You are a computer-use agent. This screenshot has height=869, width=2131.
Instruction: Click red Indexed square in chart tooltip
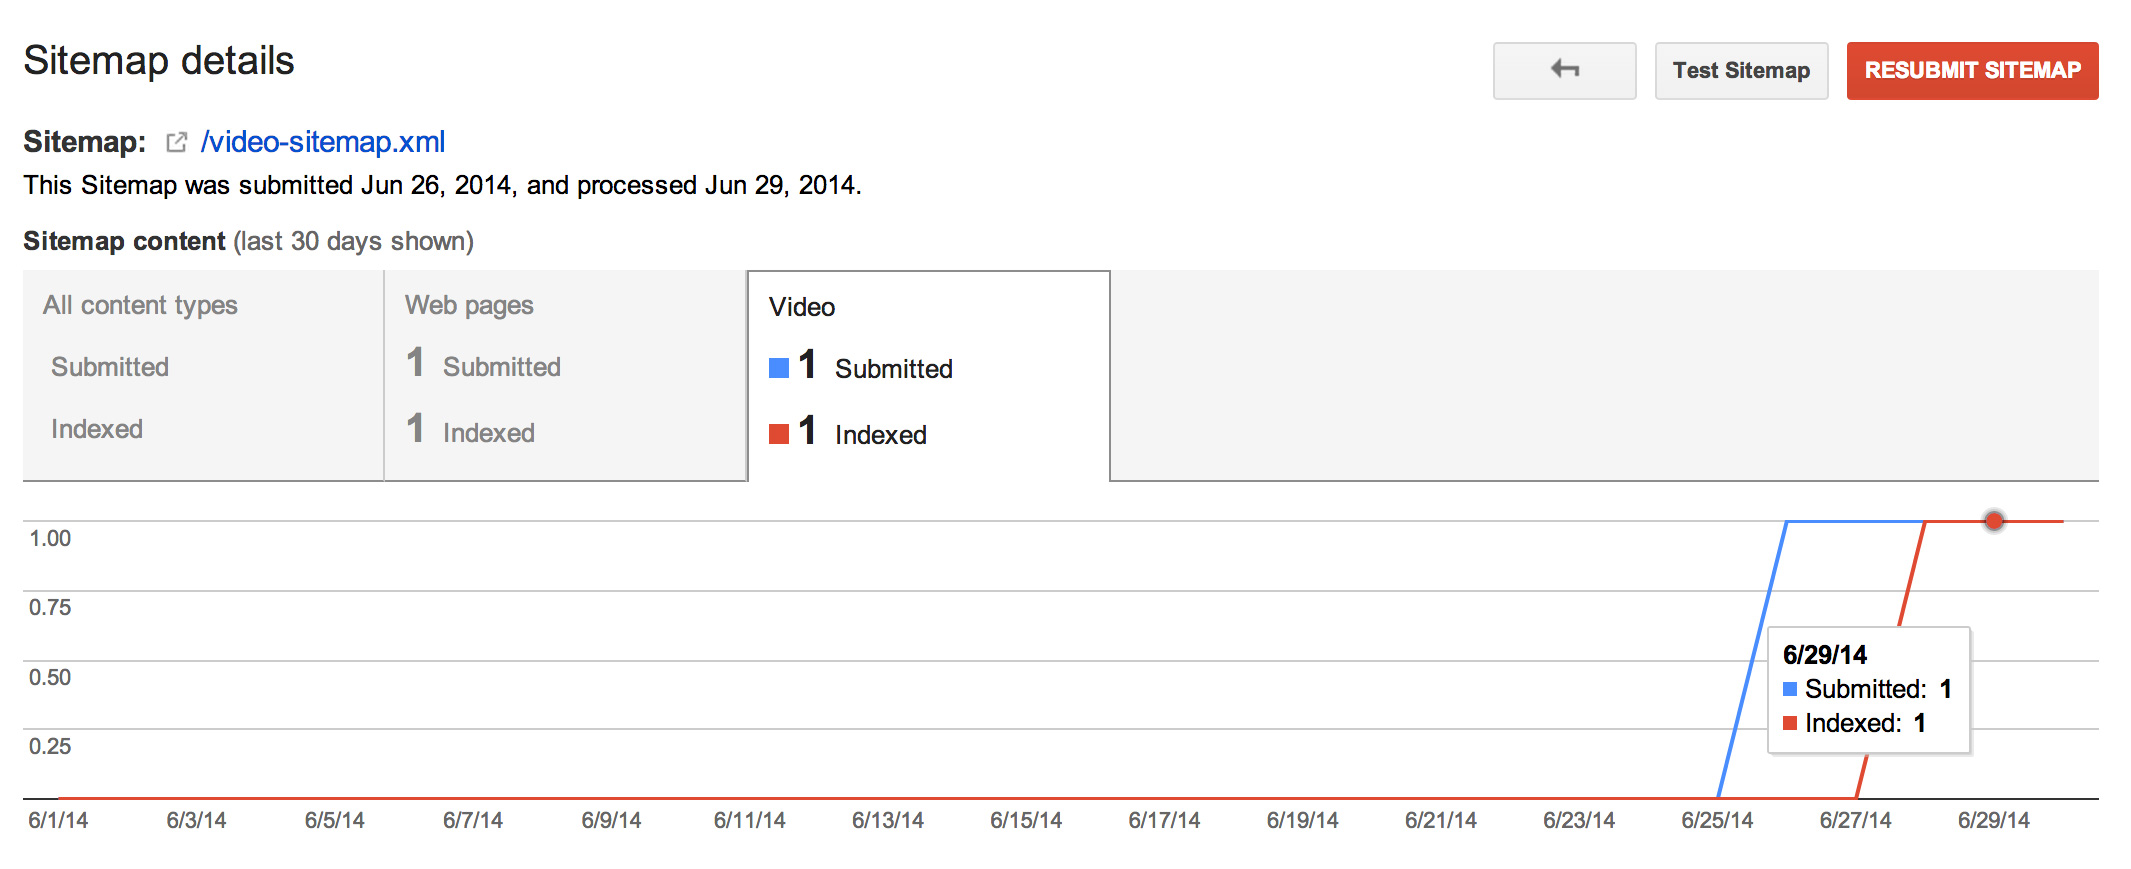coord(1790,723)
